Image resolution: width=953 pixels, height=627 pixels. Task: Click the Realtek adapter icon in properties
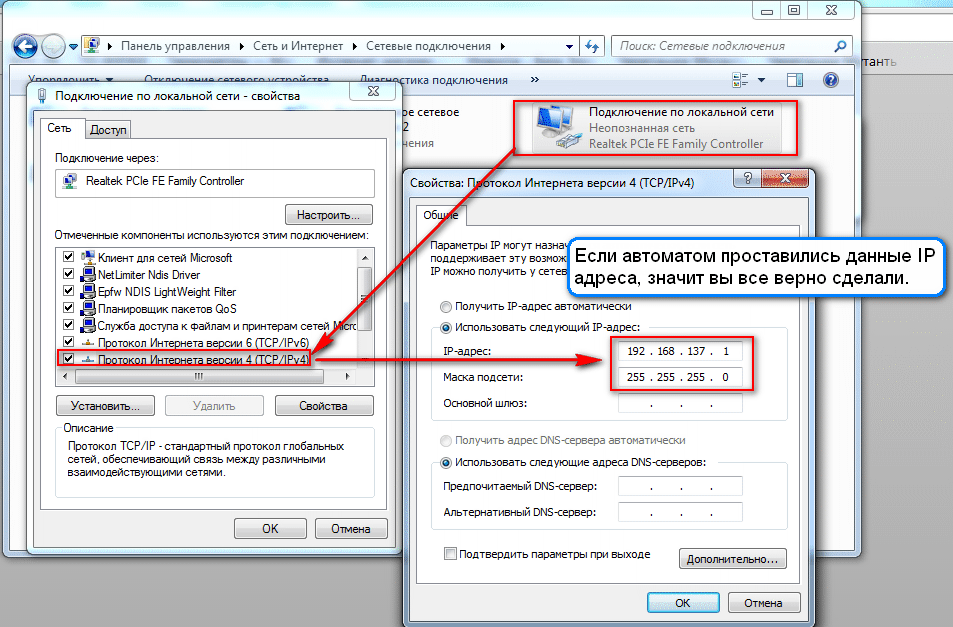70,182
